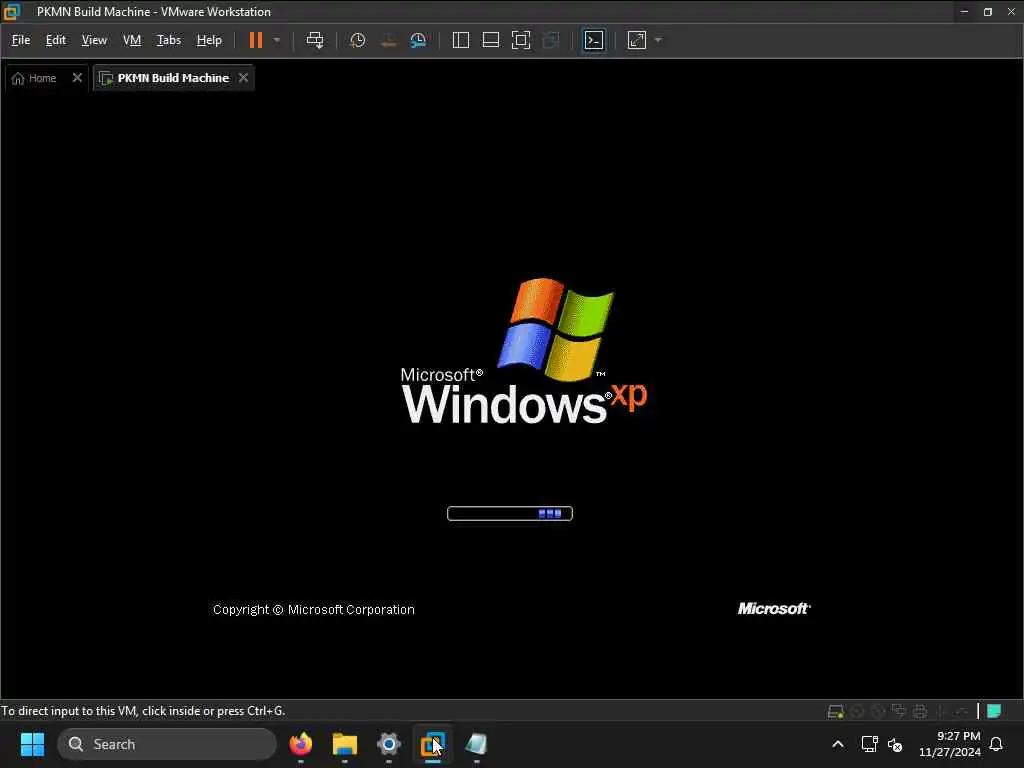The height and width of the screenshot is (768, 1024).
Task: Close the PKMN Build Machine tab
Action: pos(244,78)
